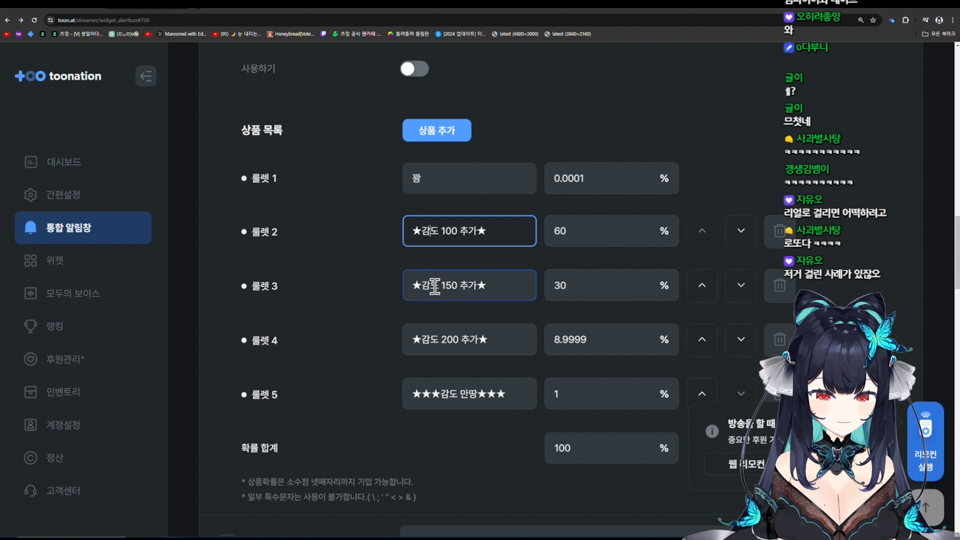The width and height of the screenshot is (960, 540).
Task: Move 룰렛 3 down with its arrow
Action: pyautogui.click(x=741, y=285)
